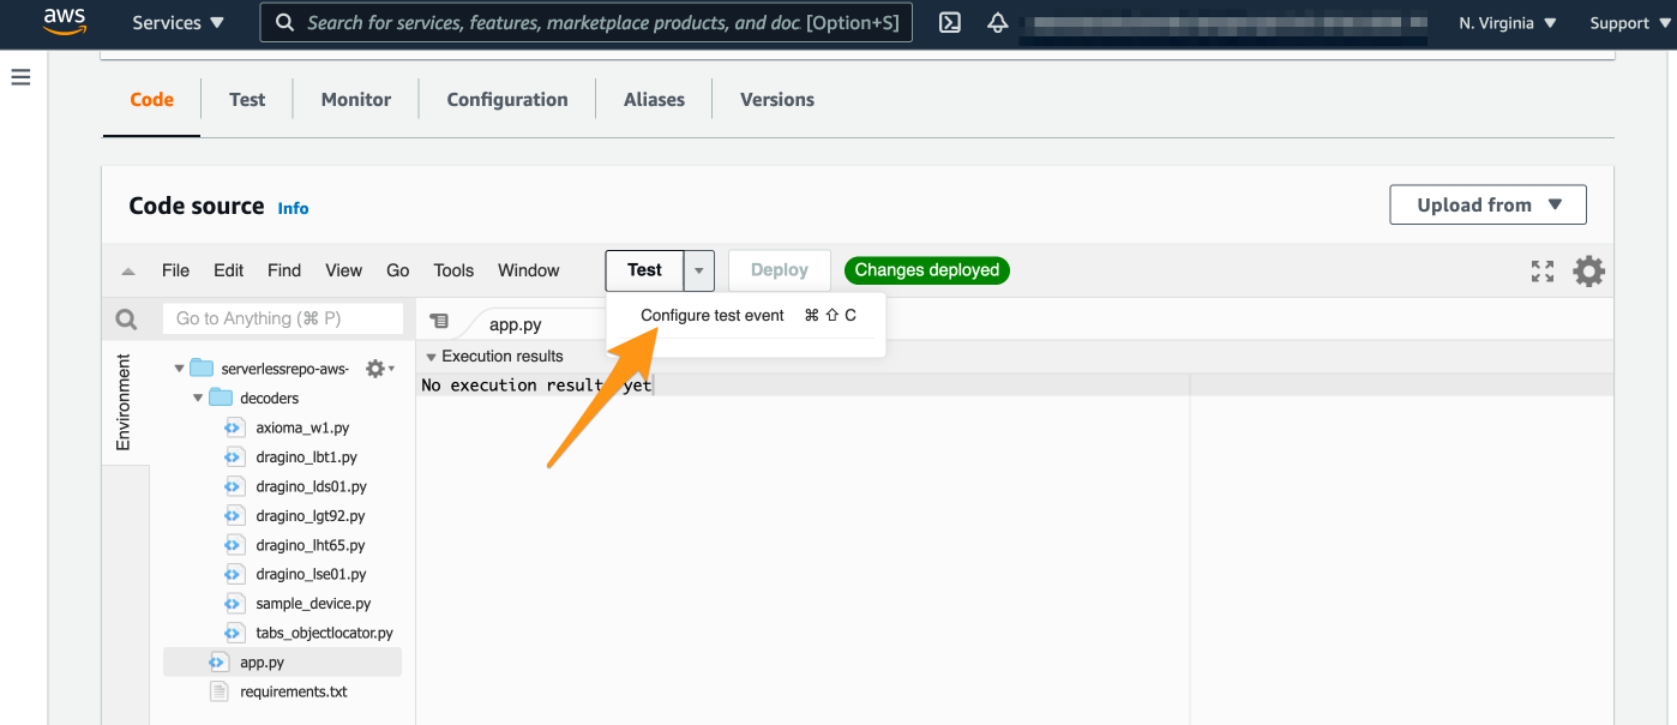
Task: Open editor preferences gear
Action: click(x=1589, y=271)
